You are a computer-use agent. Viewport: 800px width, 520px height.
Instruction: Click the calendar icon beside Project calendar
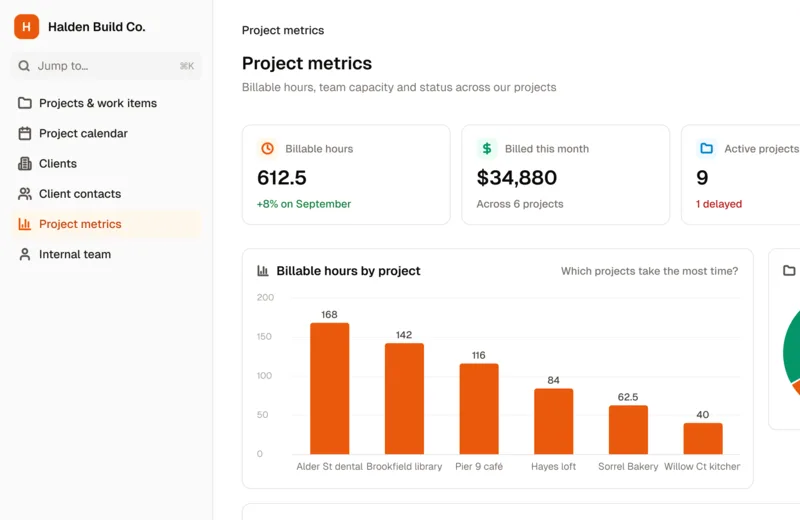tap(24, 133)
